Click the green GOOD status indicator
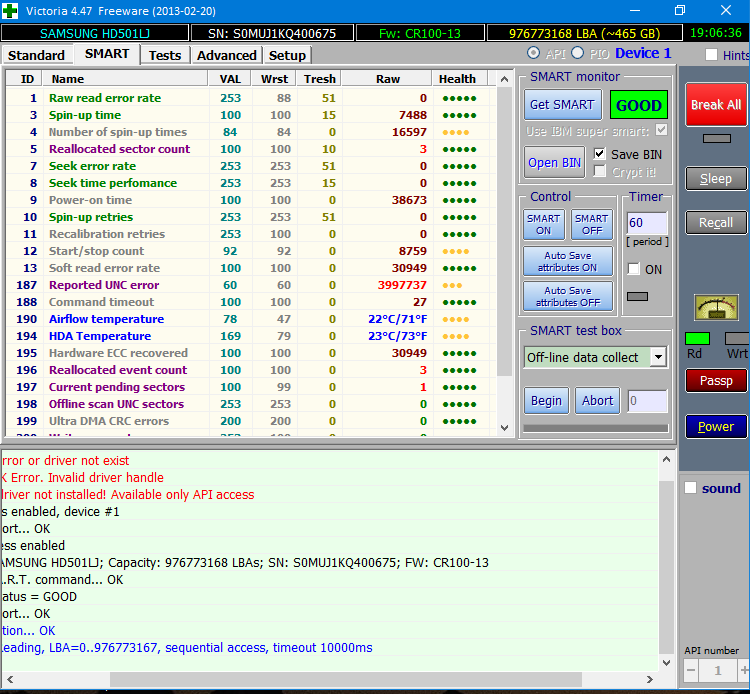Viewport: 750px width, 694px height. (639, 105)
